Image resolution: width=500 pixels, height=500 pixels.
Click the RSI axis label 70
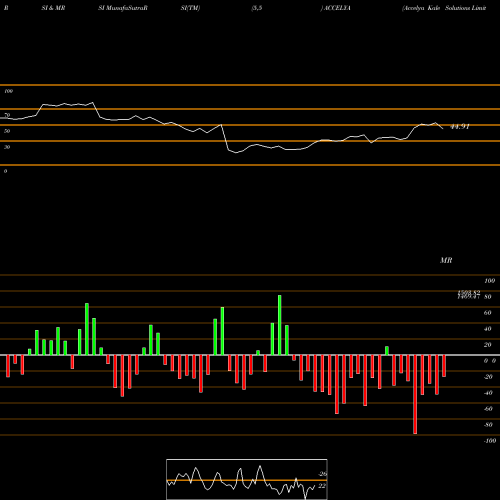click(7, 115)
